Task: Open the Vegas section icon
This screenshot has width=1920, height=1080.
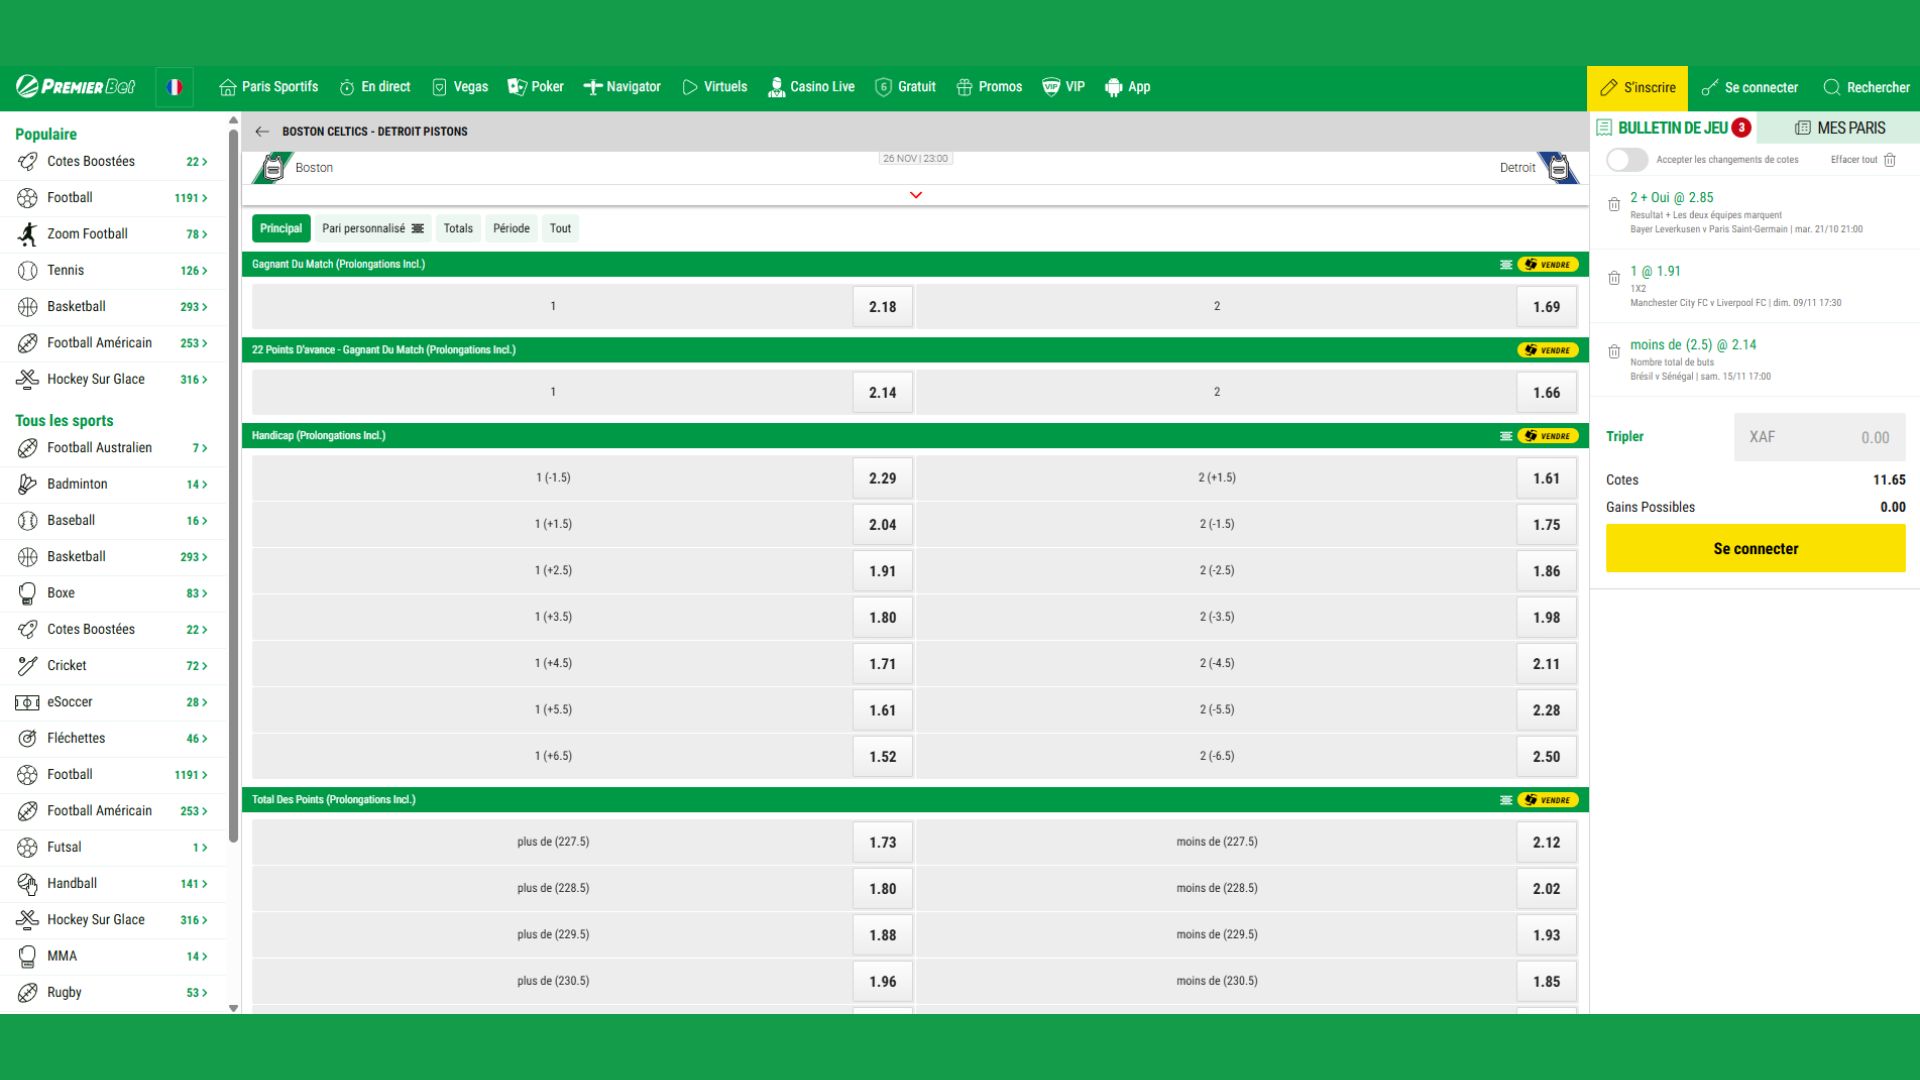Action: pos(440,87)
